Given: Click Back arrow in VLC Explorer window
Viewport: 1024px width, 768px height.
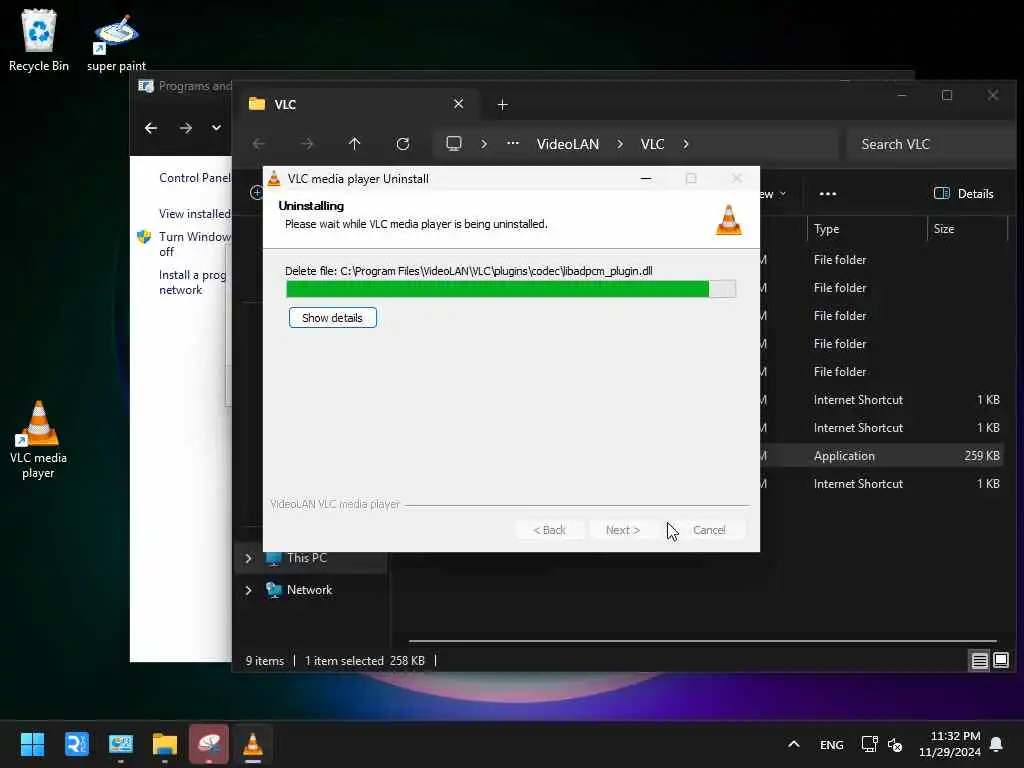Looking at the screenshot, I should [x=259, y=144].
